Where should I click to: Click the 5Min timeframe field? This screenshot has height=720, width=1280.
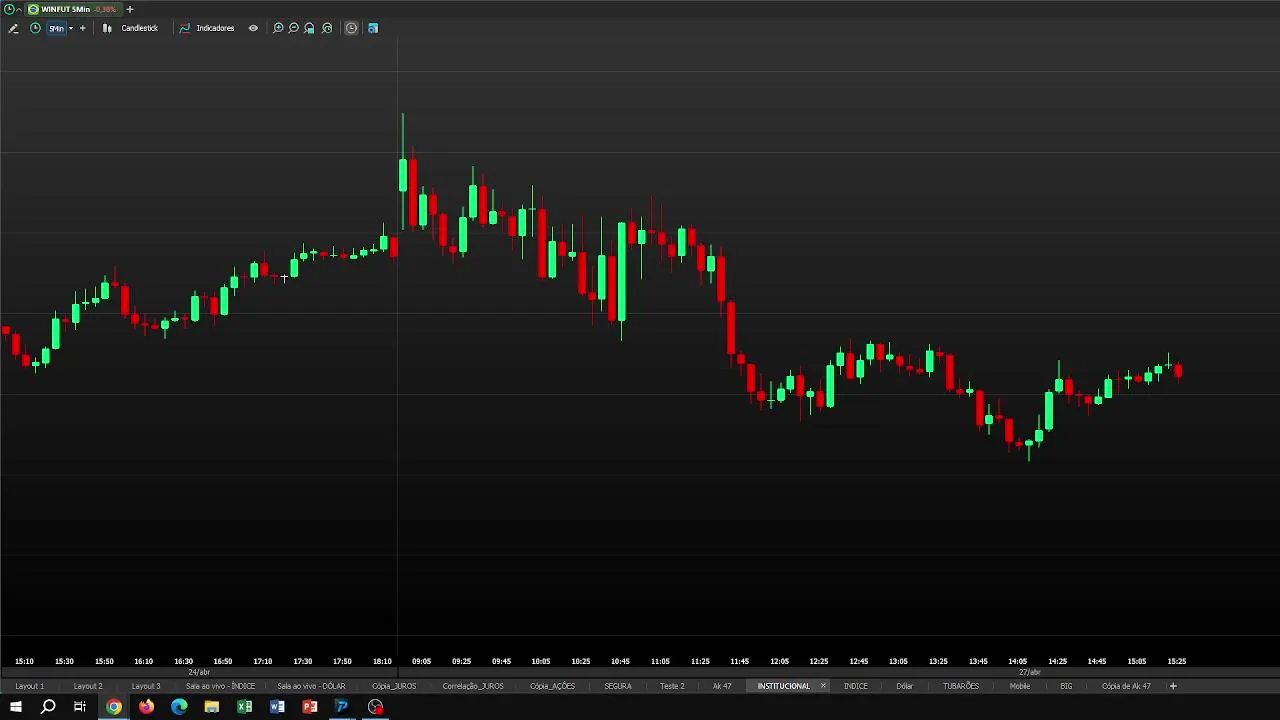click(56, 28)
